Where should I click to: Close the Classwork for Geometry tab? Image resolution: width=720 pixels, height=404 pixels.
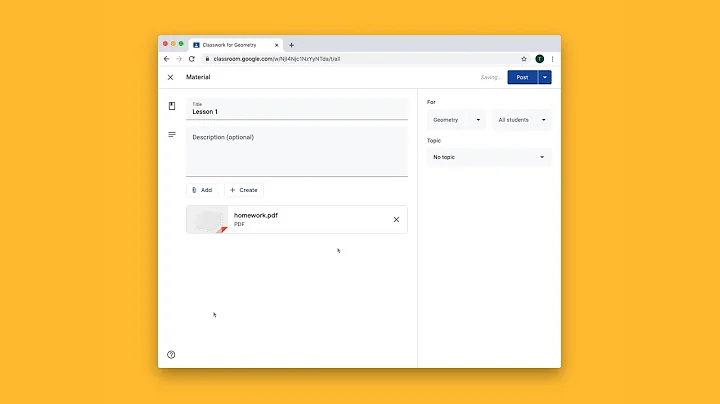point(276,45)
